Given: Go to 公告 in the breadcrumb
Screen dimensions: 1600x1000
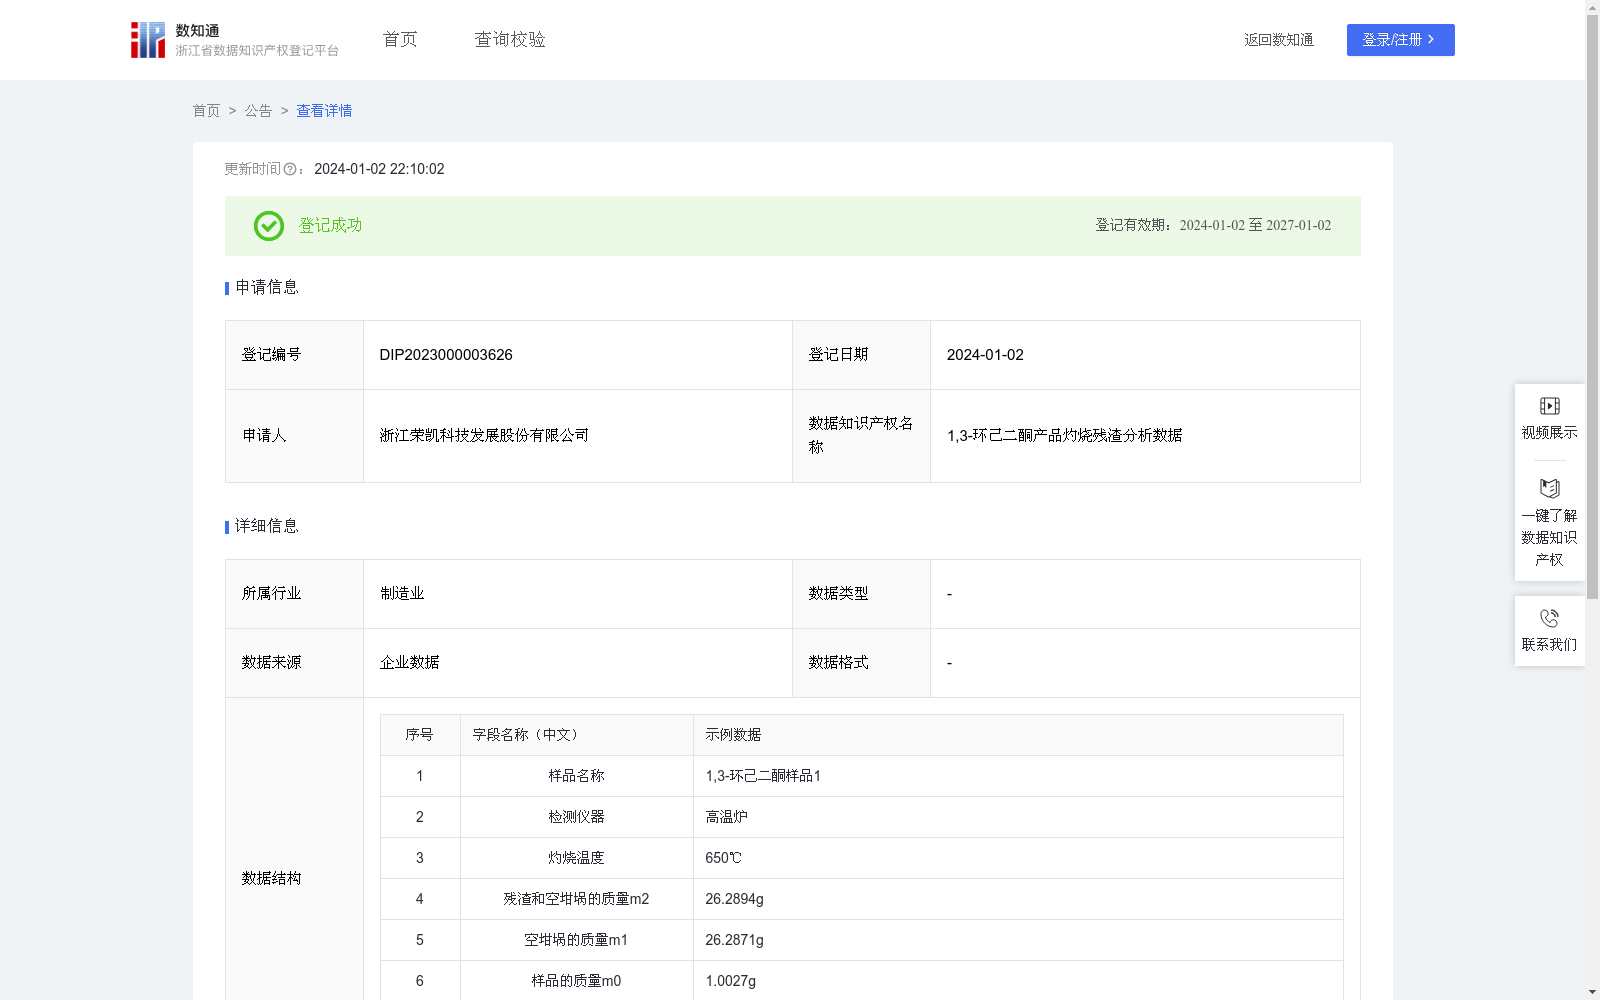Looking at the screenshot, I should (x=258, y=111).
